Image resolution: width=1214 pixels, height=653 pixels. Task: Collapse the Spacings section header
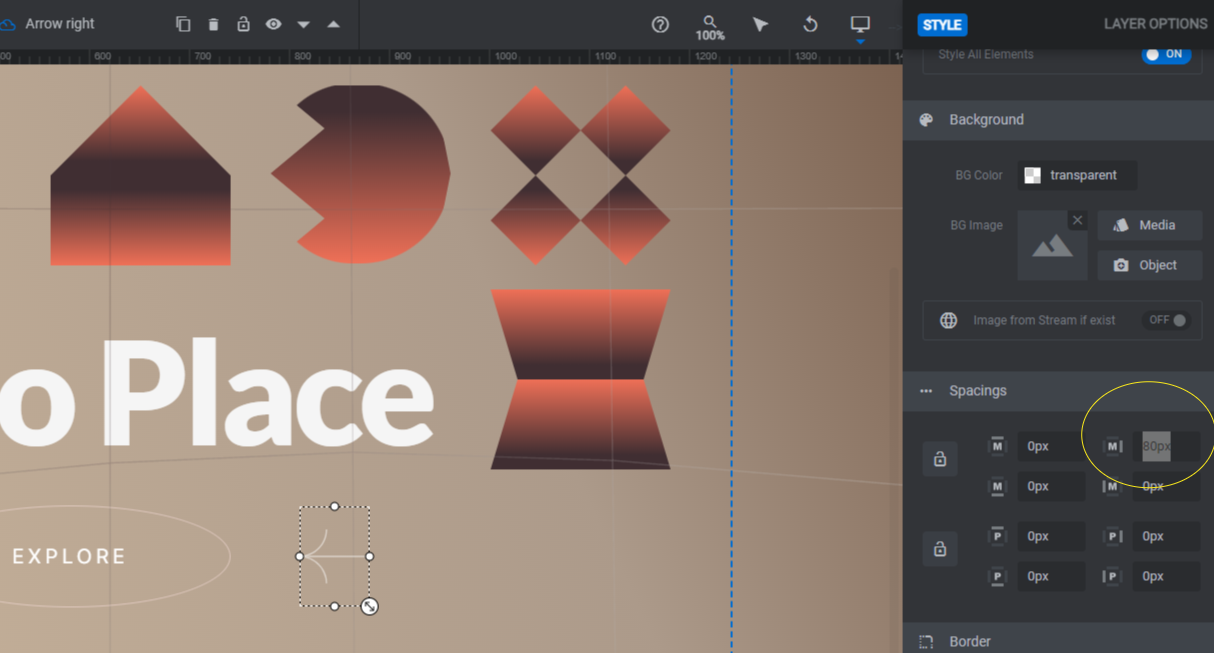pos(1058,391)
